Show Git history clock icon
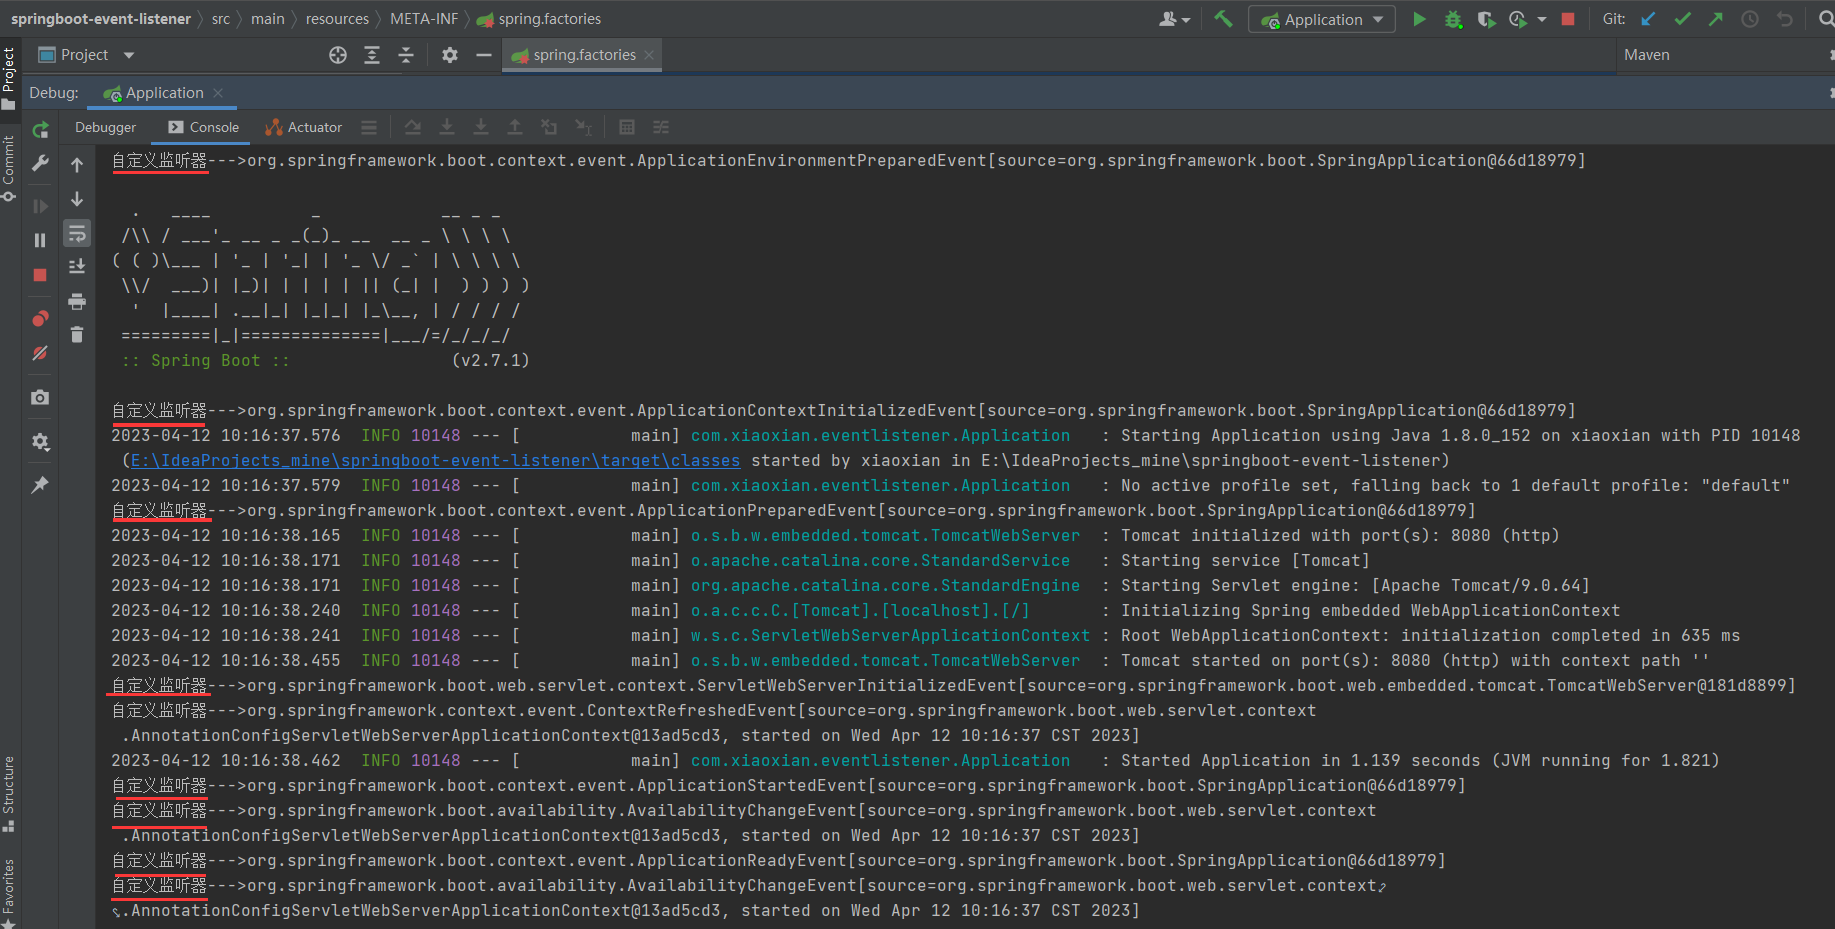 1750,19
